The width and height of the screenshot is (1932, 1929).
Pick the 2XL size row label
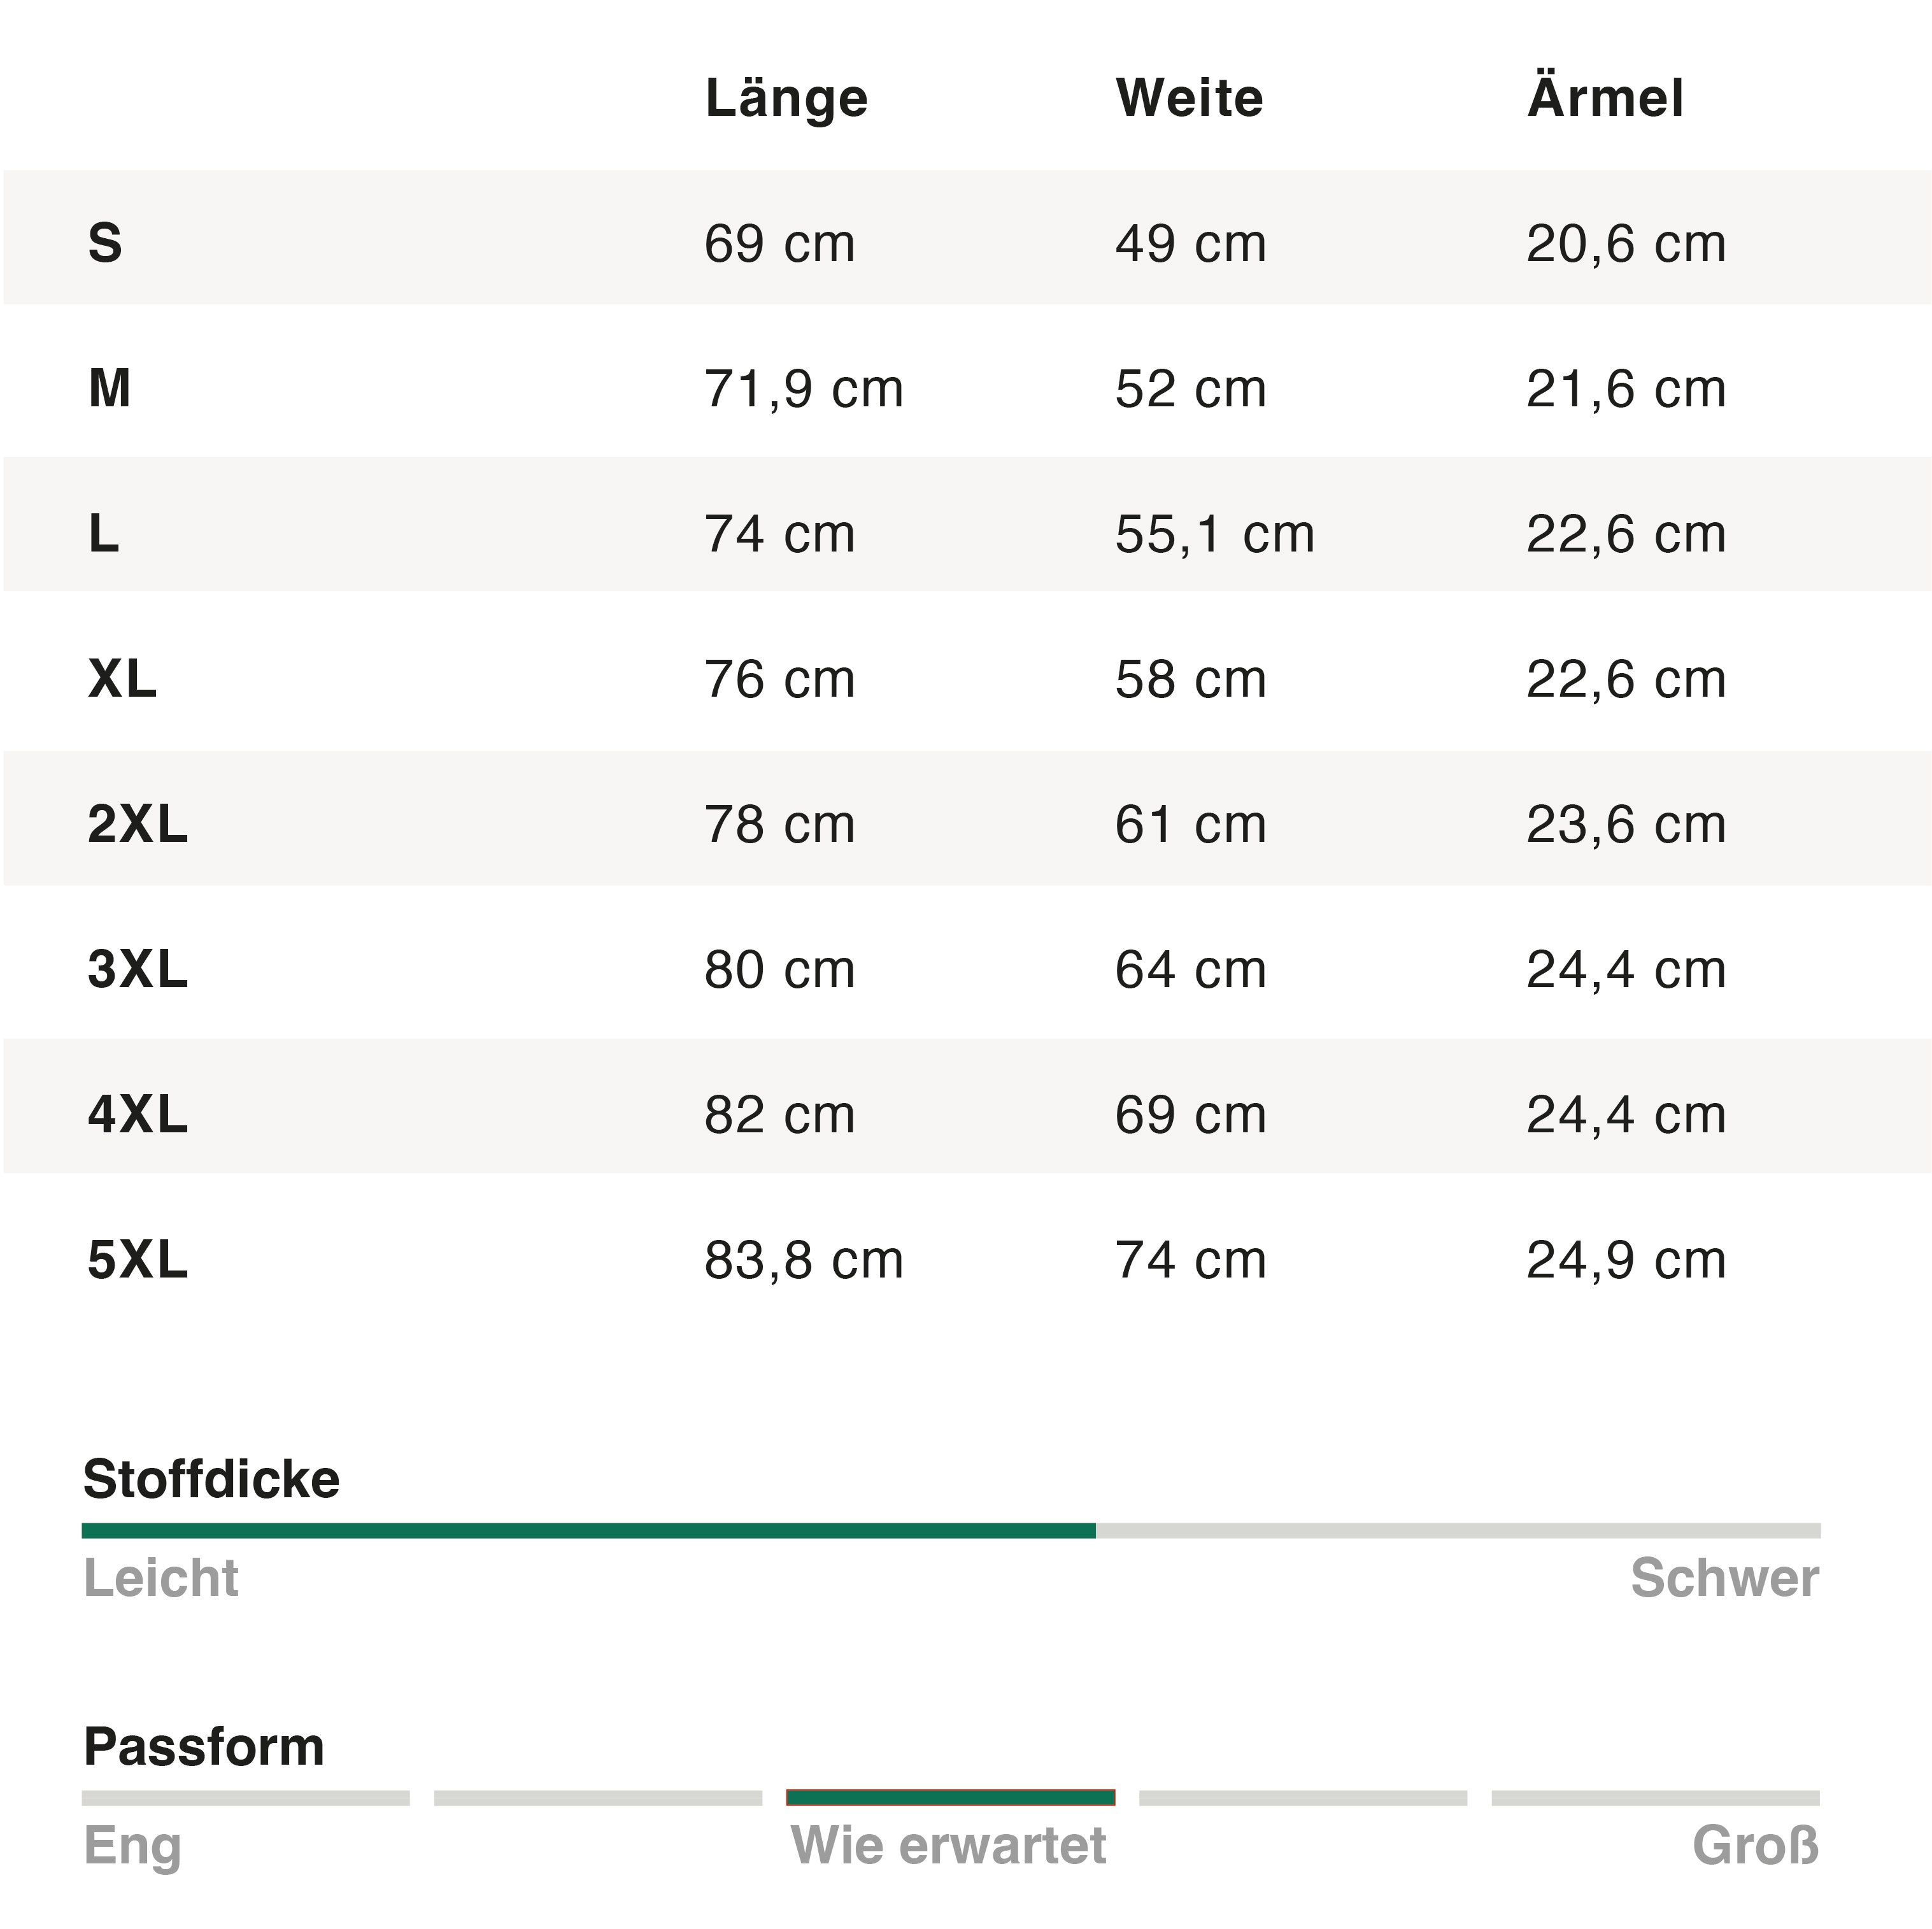[137, 824]
